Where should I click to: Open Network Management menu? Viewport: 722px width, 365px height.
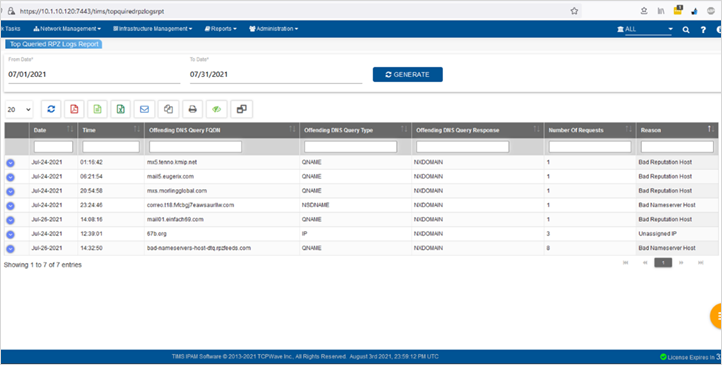[67, 29]
